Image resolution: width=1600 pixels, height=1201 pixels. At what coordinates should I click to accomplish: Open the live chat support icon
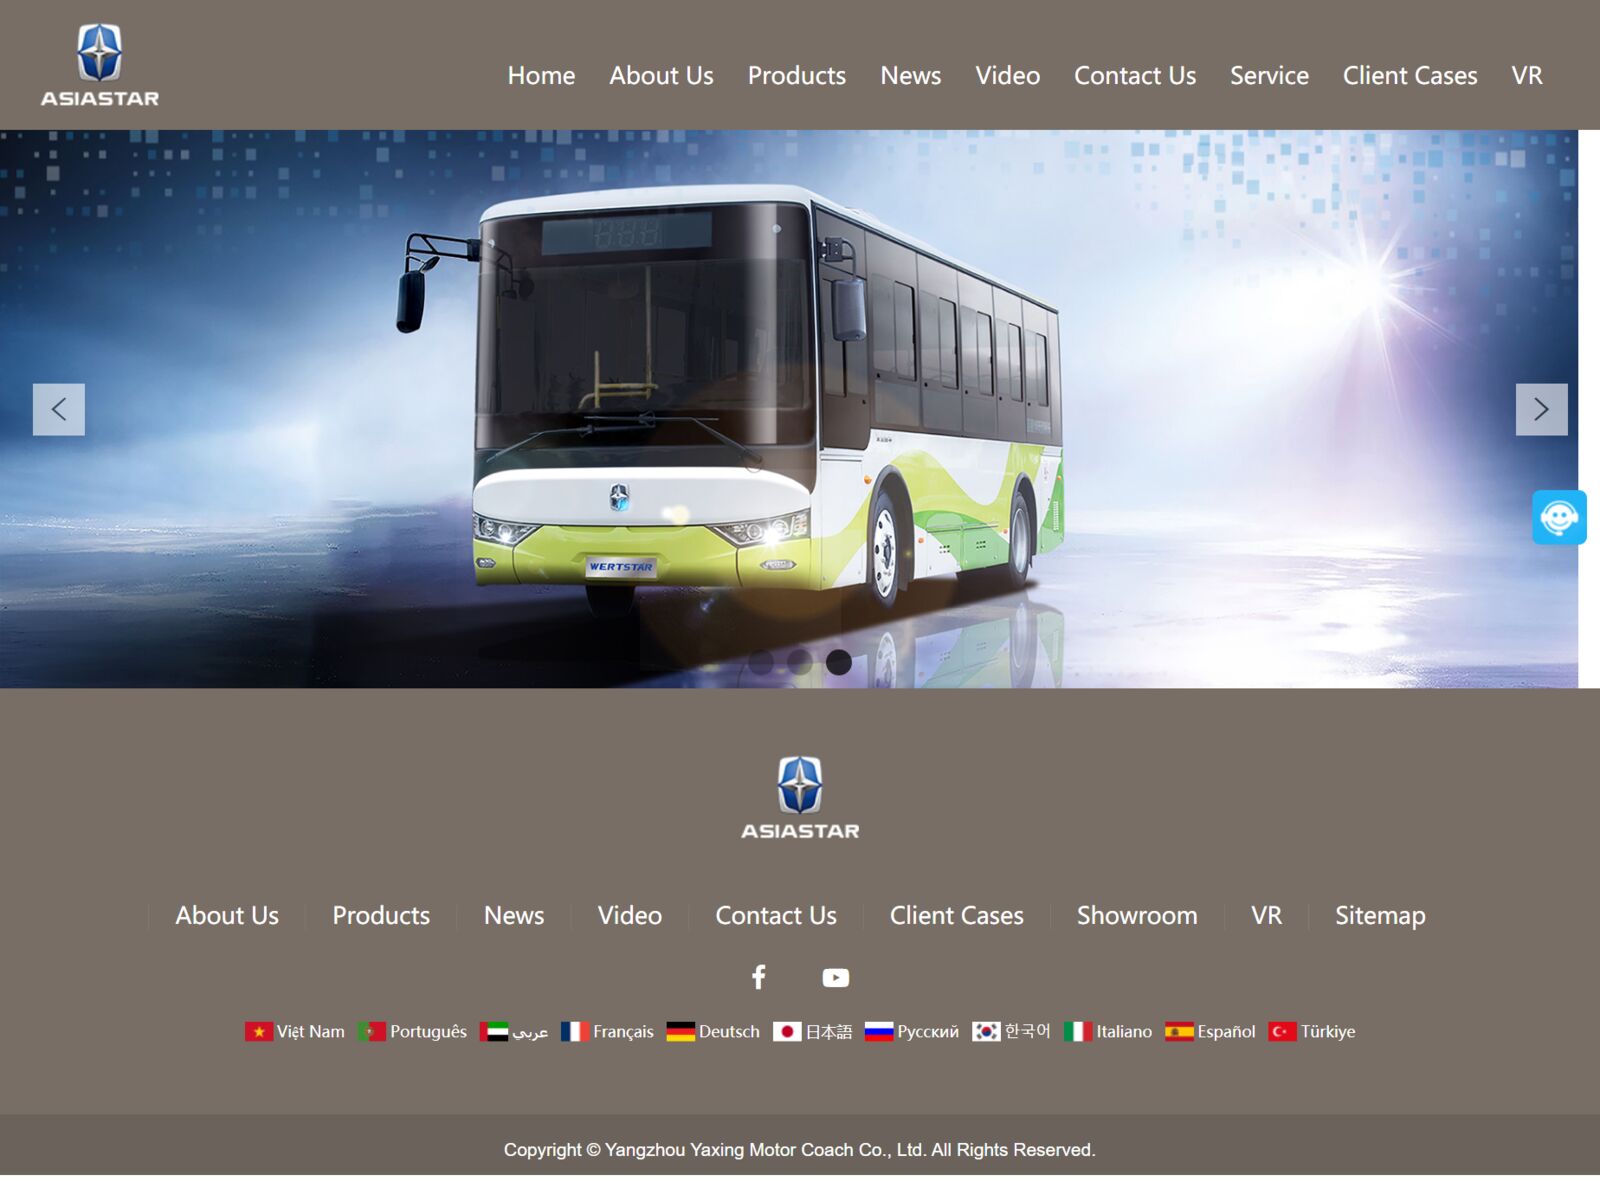point(1559,517)
